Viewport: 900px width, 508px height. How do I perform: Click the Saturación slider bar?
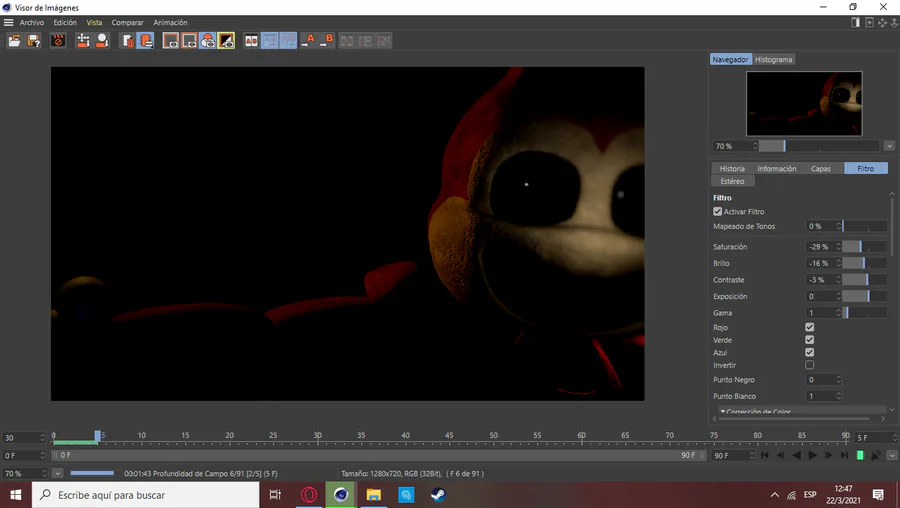864,247
